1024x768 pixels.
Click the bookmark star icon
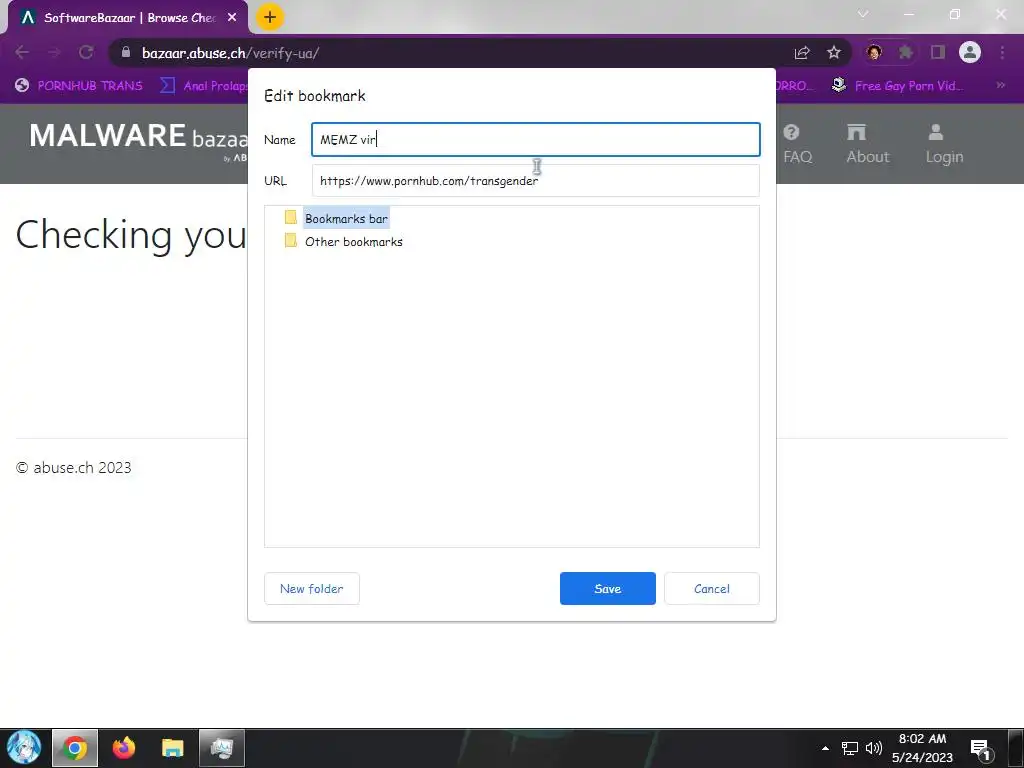[x=834, y=52]
